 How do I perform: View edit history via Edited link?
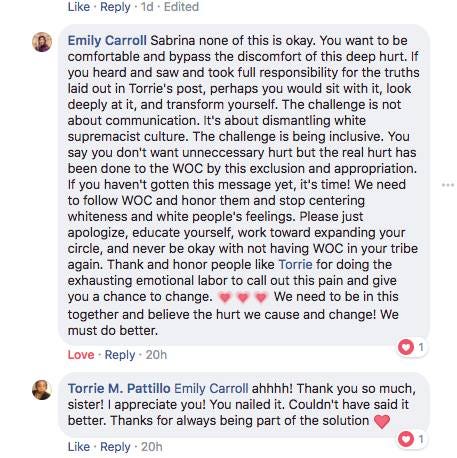pyautogui.click(x=181, y=7)
